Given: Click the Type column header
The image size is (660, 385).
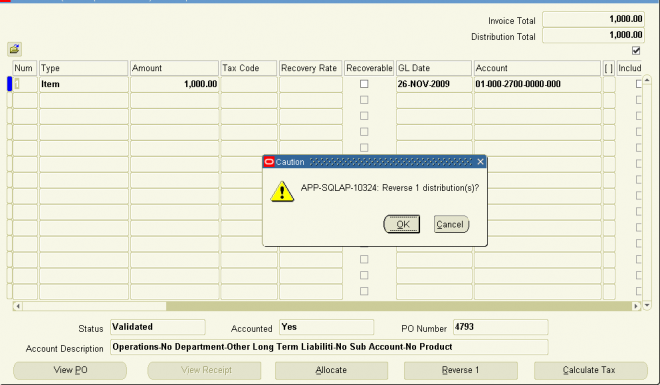Looking at the screenshot, I should click(x=84, y=68).
